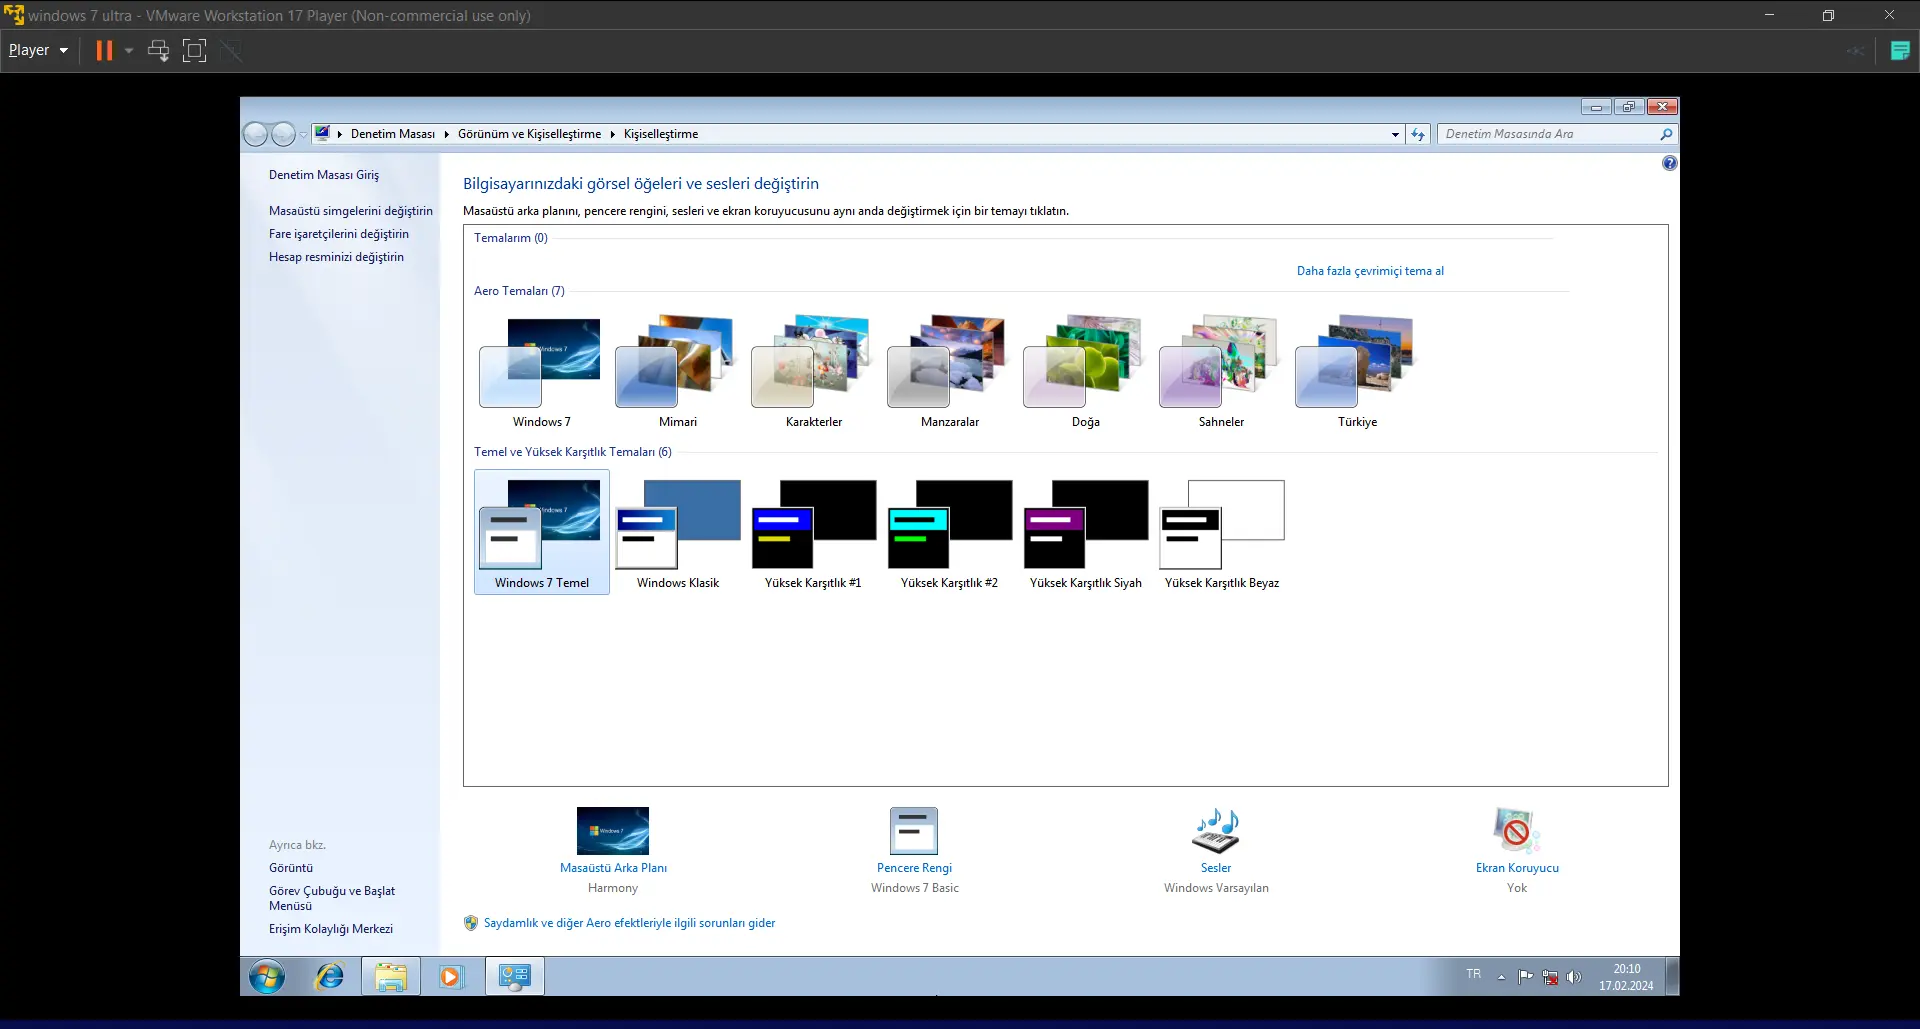
Task: Click the Aero Temaları (7) group heading
Action: point(519,291)
